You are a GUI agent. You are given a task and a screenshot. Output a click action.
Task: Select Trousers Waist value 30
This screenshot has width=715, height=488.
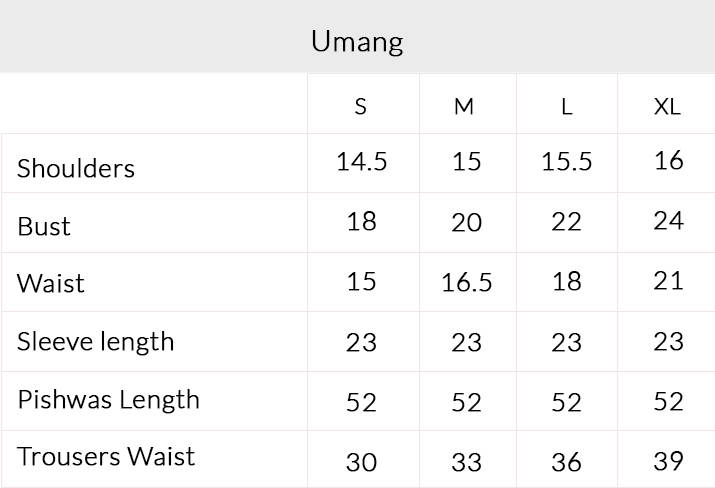pos(361,462)
